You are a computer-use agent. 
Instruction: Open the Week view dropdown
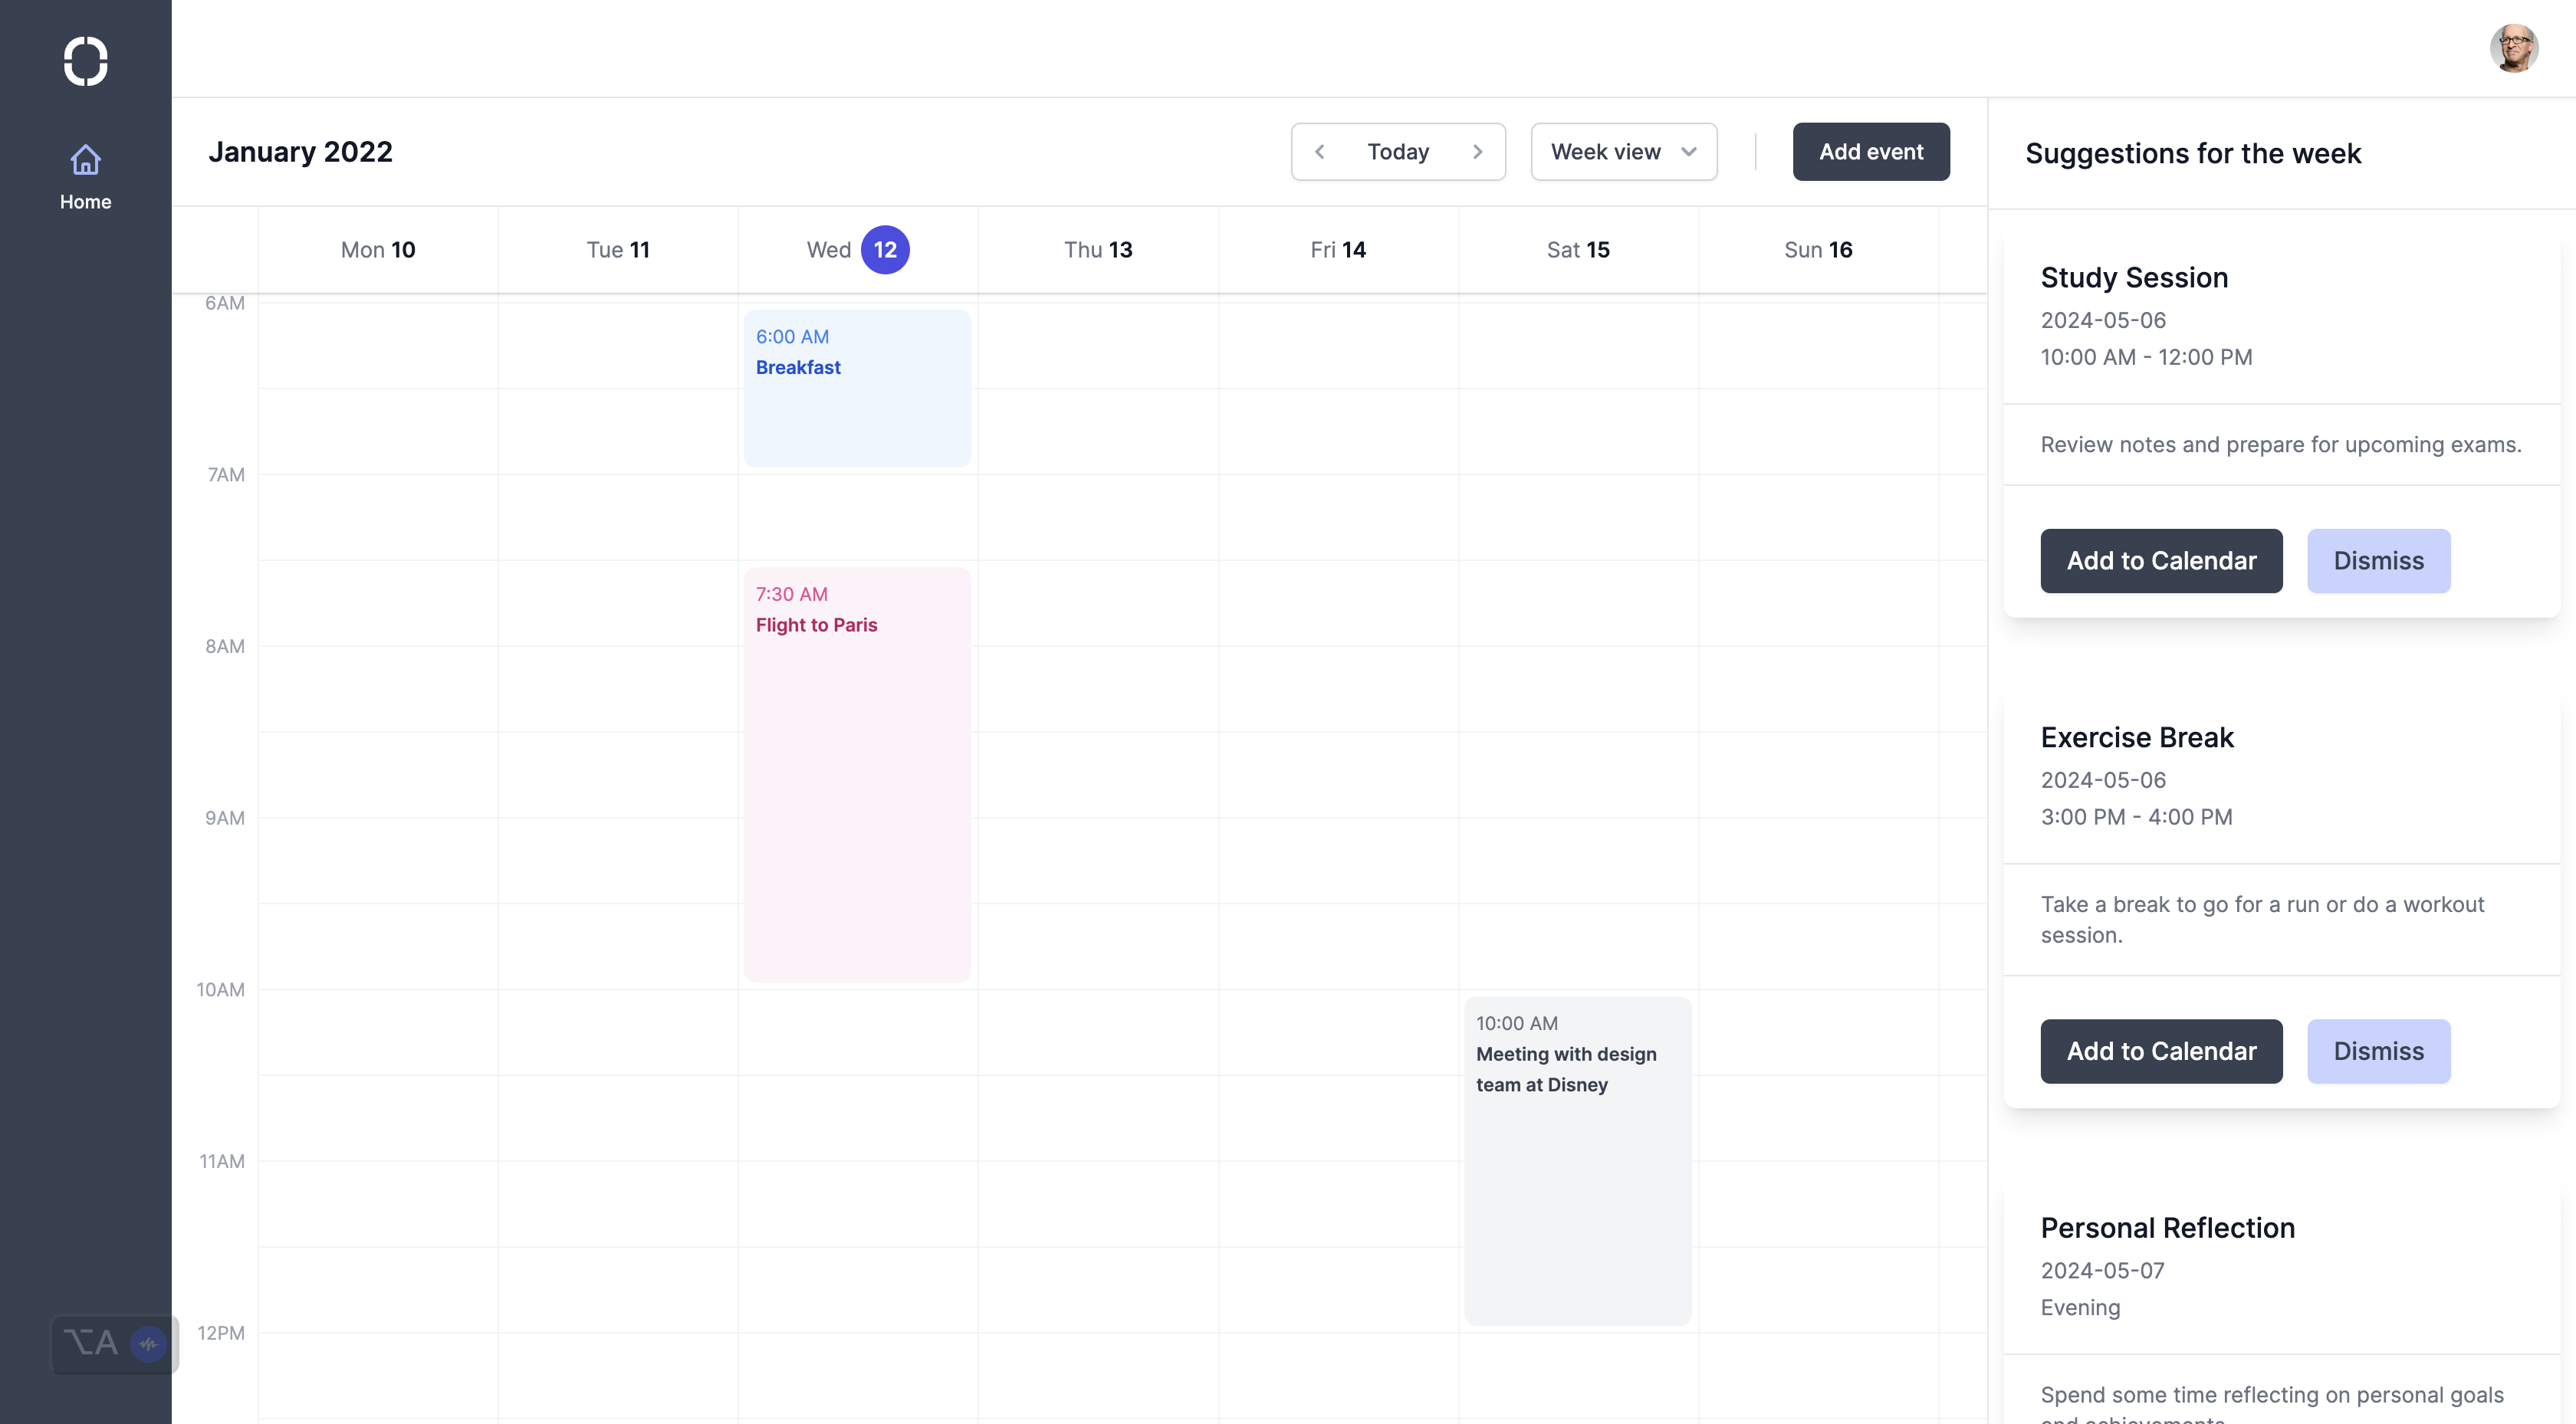[x=1606, y=152]
